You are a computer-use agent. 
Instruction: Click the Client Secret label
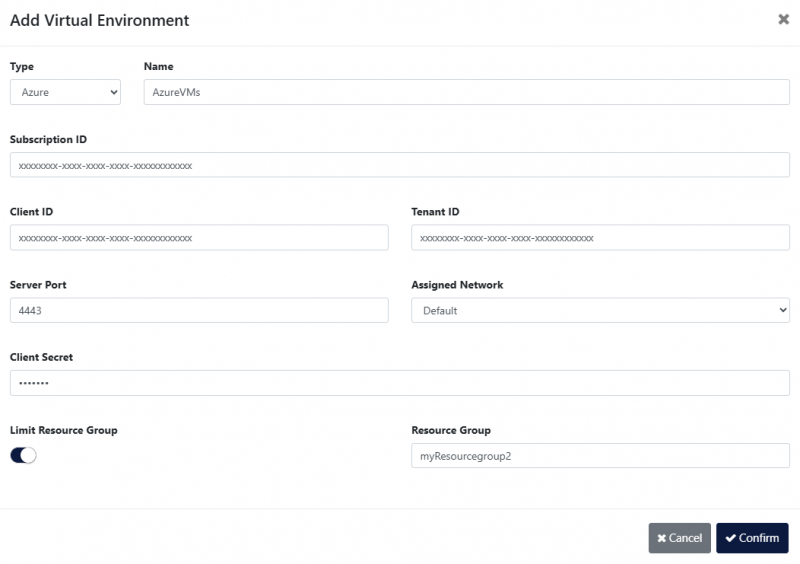[x=41, y=357]
